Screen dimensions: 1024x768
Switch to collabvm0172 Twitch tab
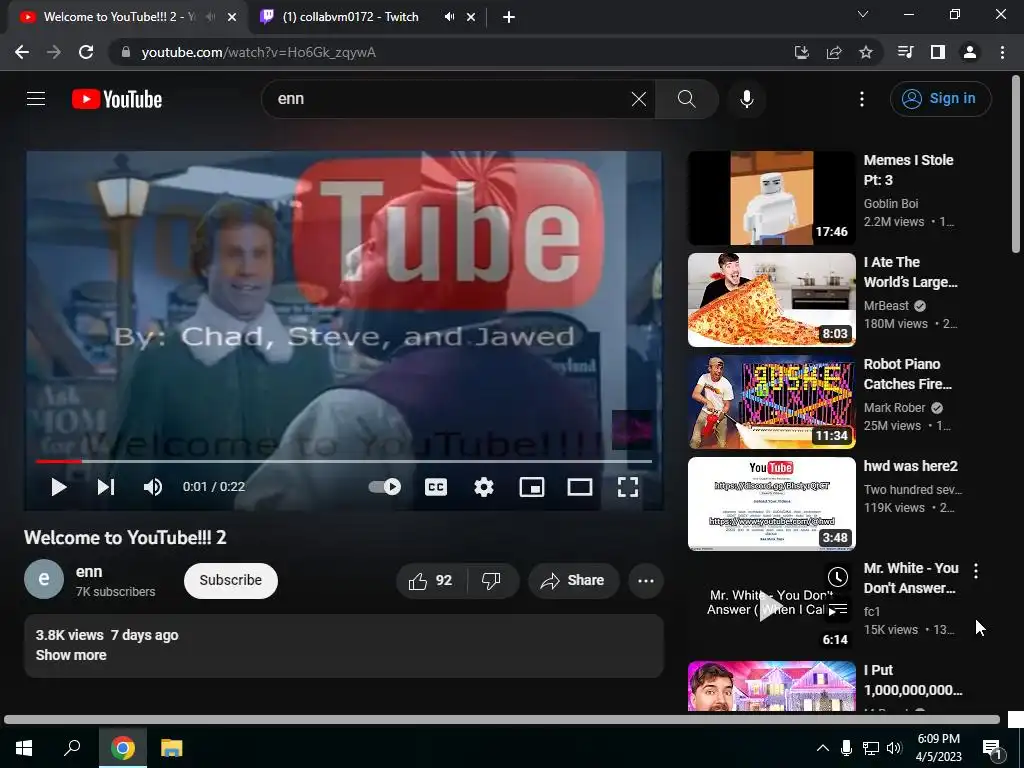click(350, 17)
